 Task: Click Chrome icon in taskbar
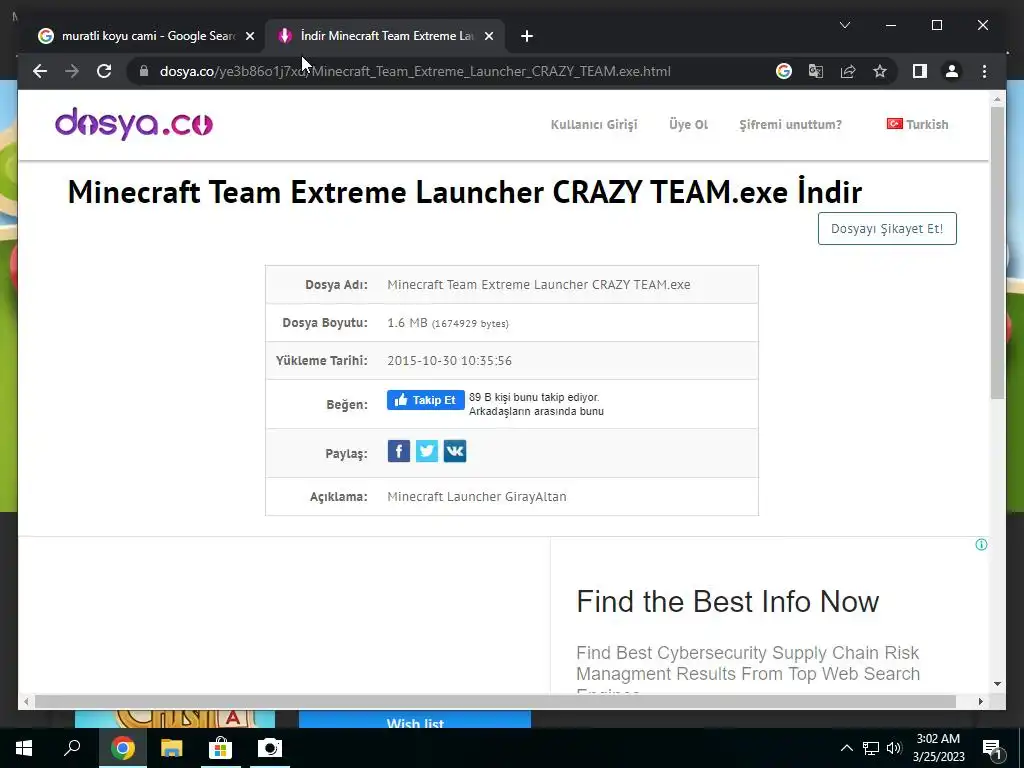(x=122, y=748)
